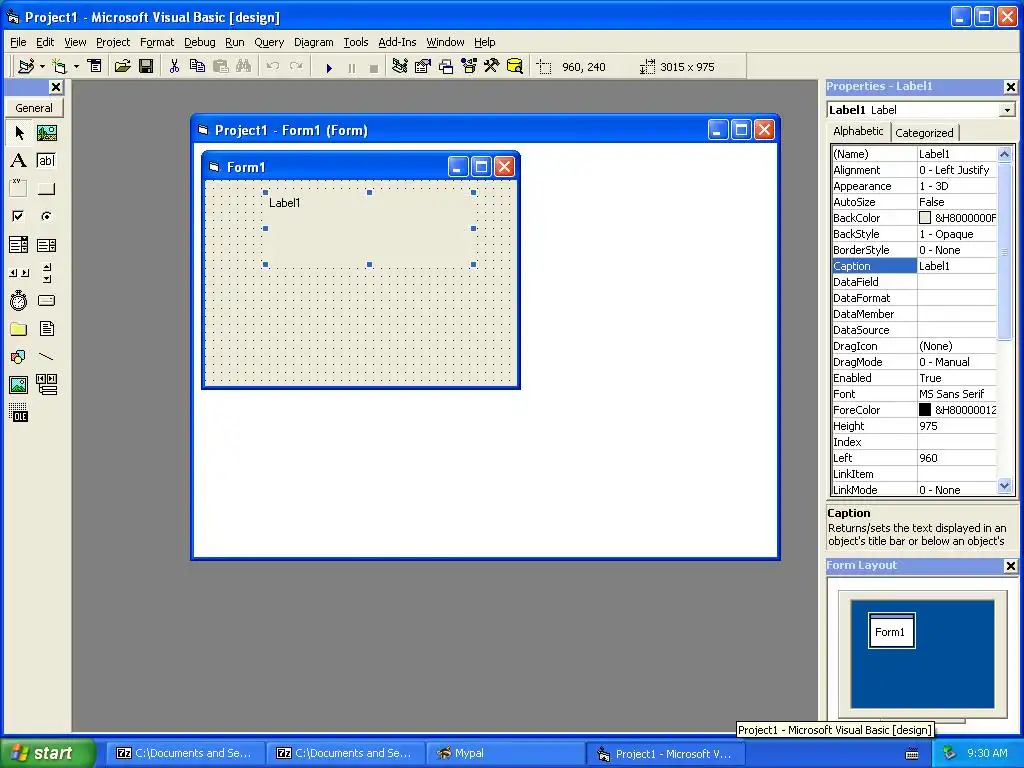Open the Menu Editor from toolbar
Viewport: 1024px width, 768px height.
pyautogui.click(x=95, y=67)
